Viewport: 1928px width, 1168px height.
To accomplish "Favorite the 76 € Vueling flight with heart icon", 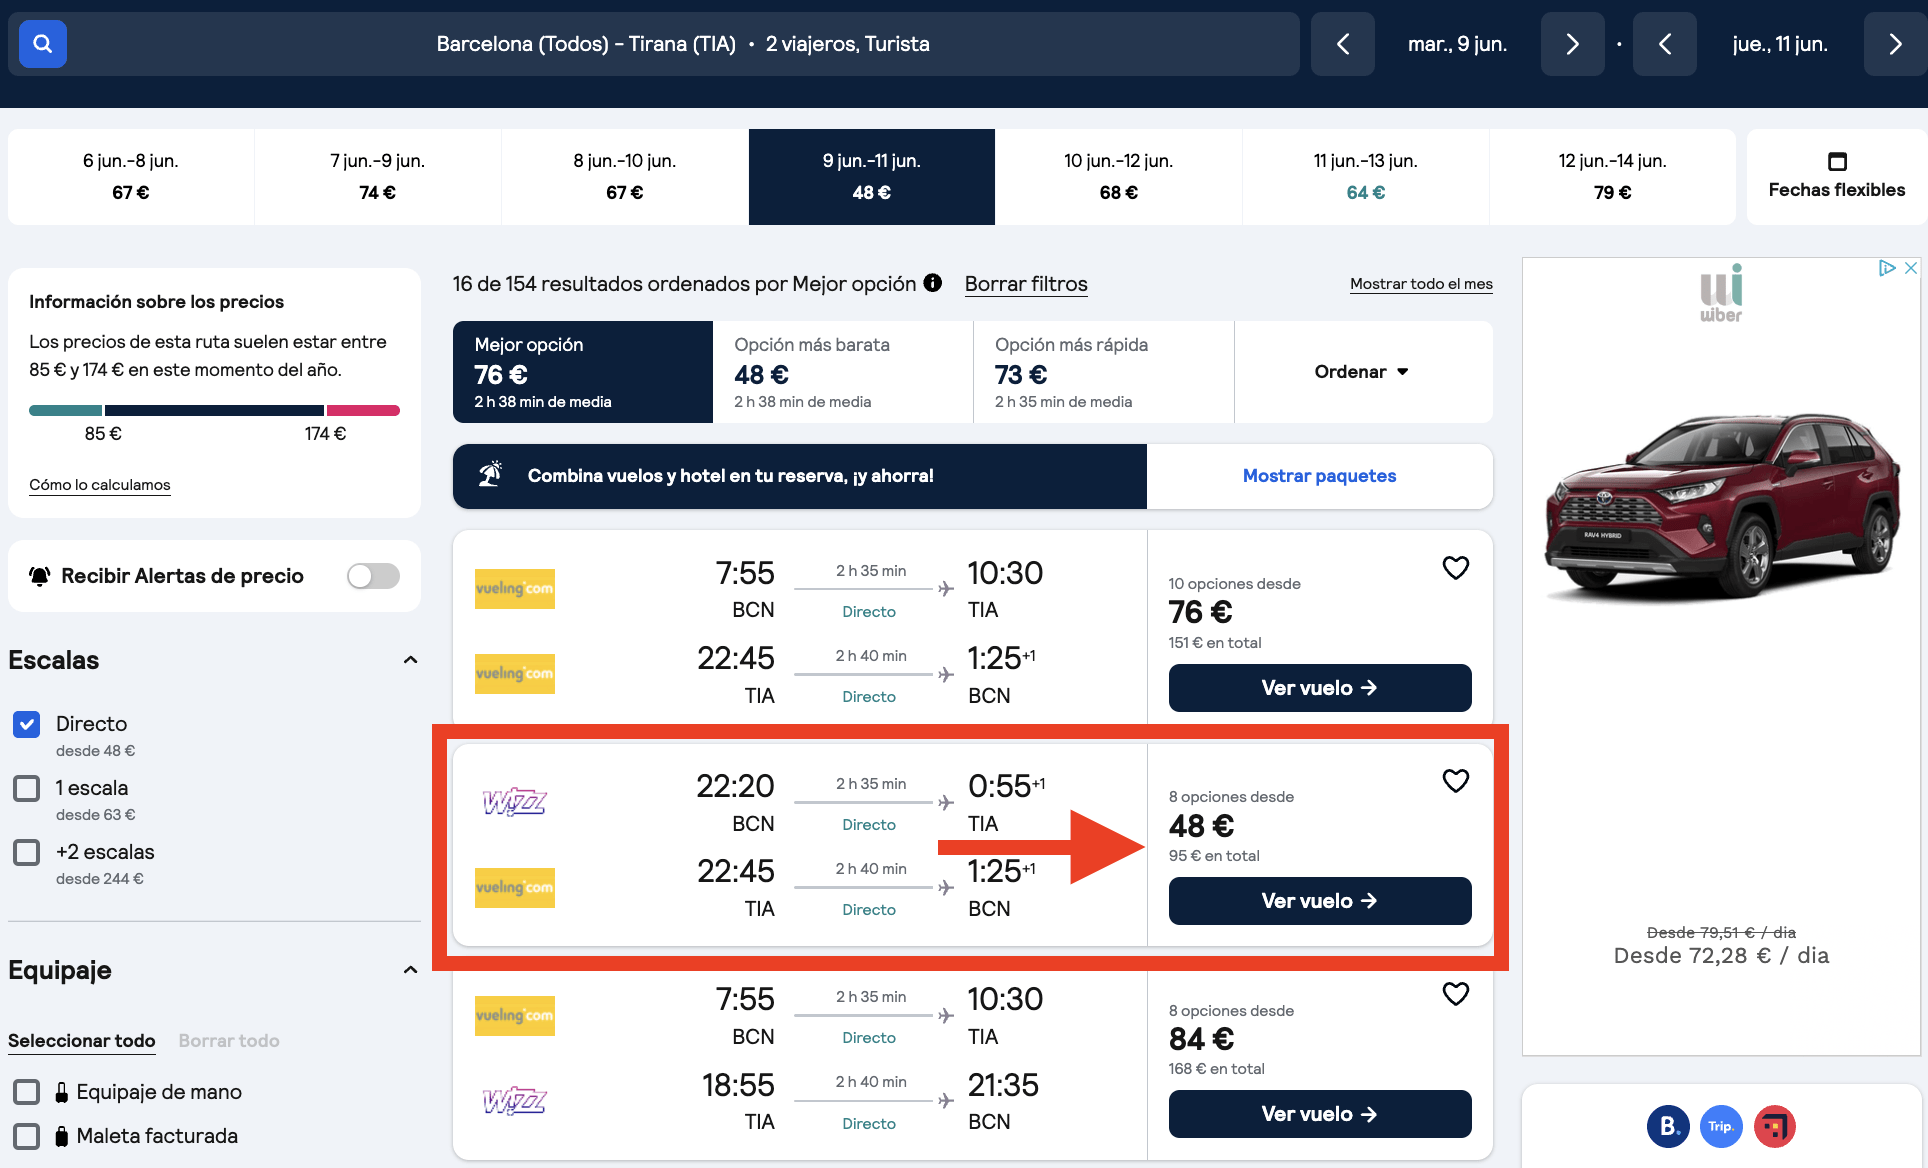I will point(1456,567).
